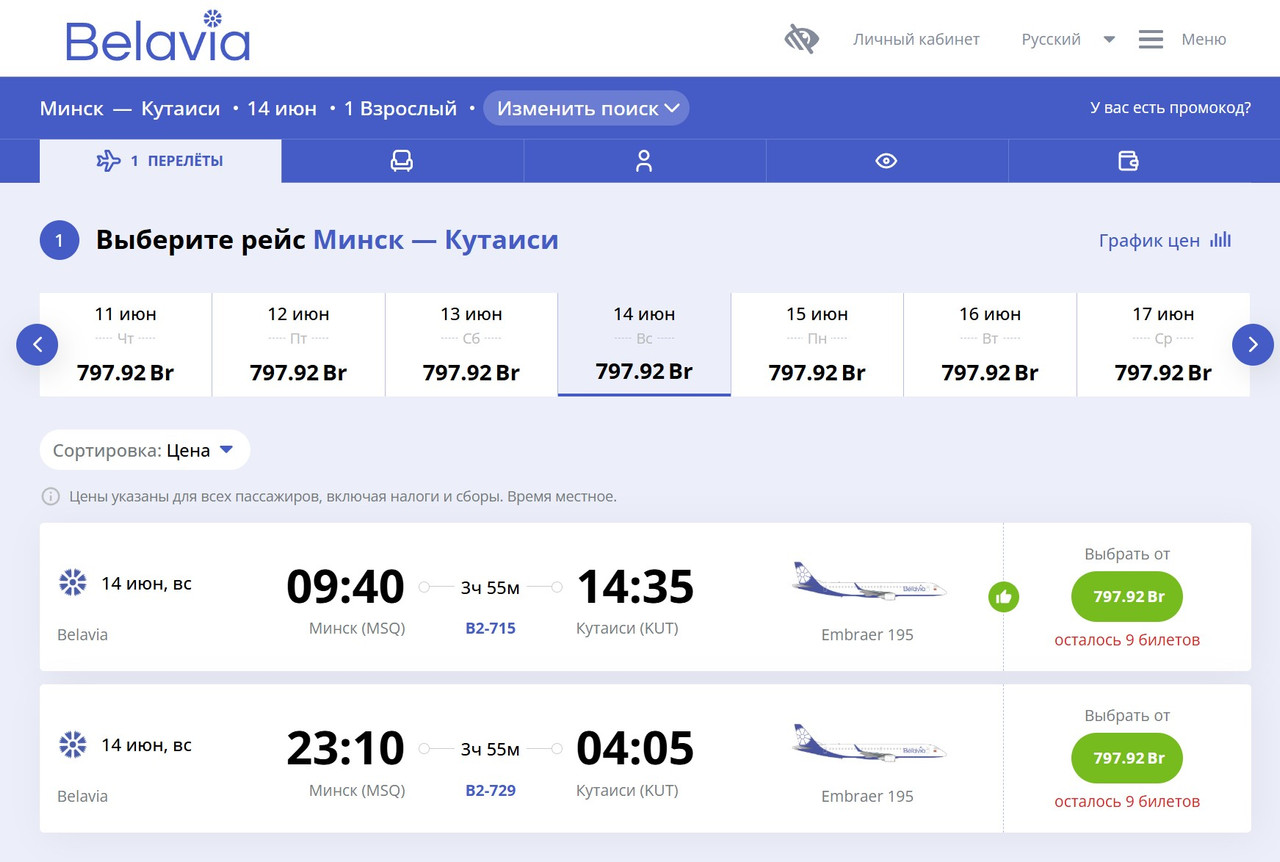Select the 15 июн date tab
The height and width of the screenshot is (862, 1280).
pos(817,345)
